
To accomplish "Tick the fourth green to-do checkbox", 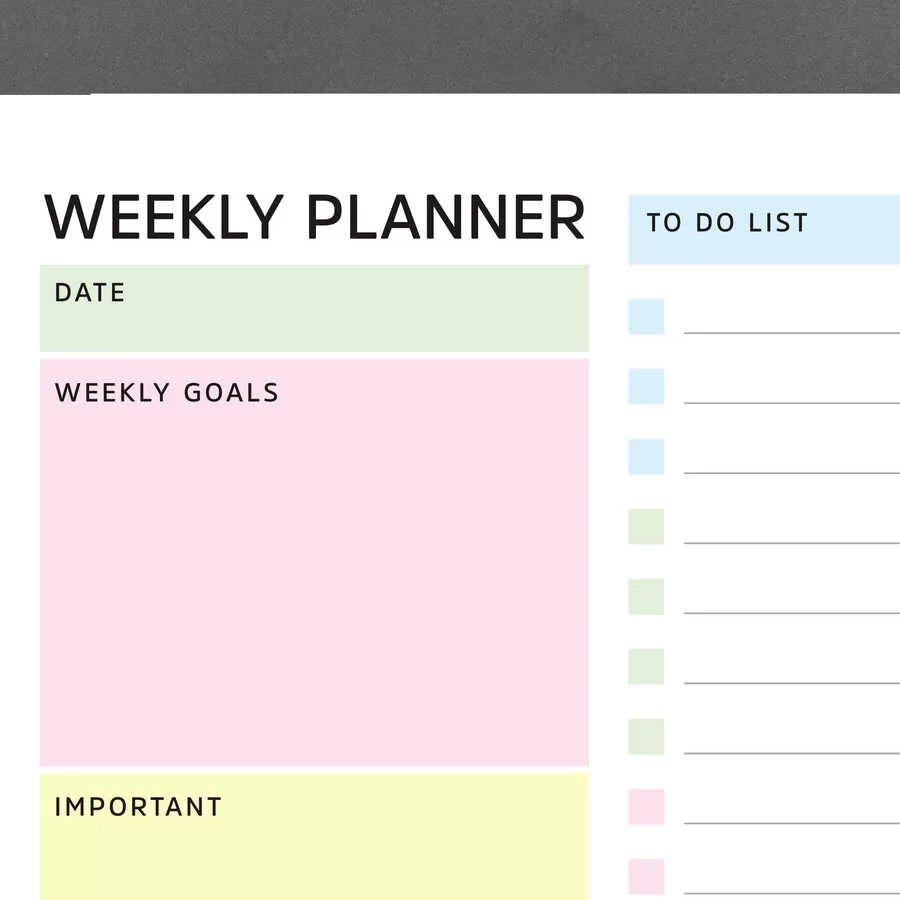I will (x=646, y=736).
